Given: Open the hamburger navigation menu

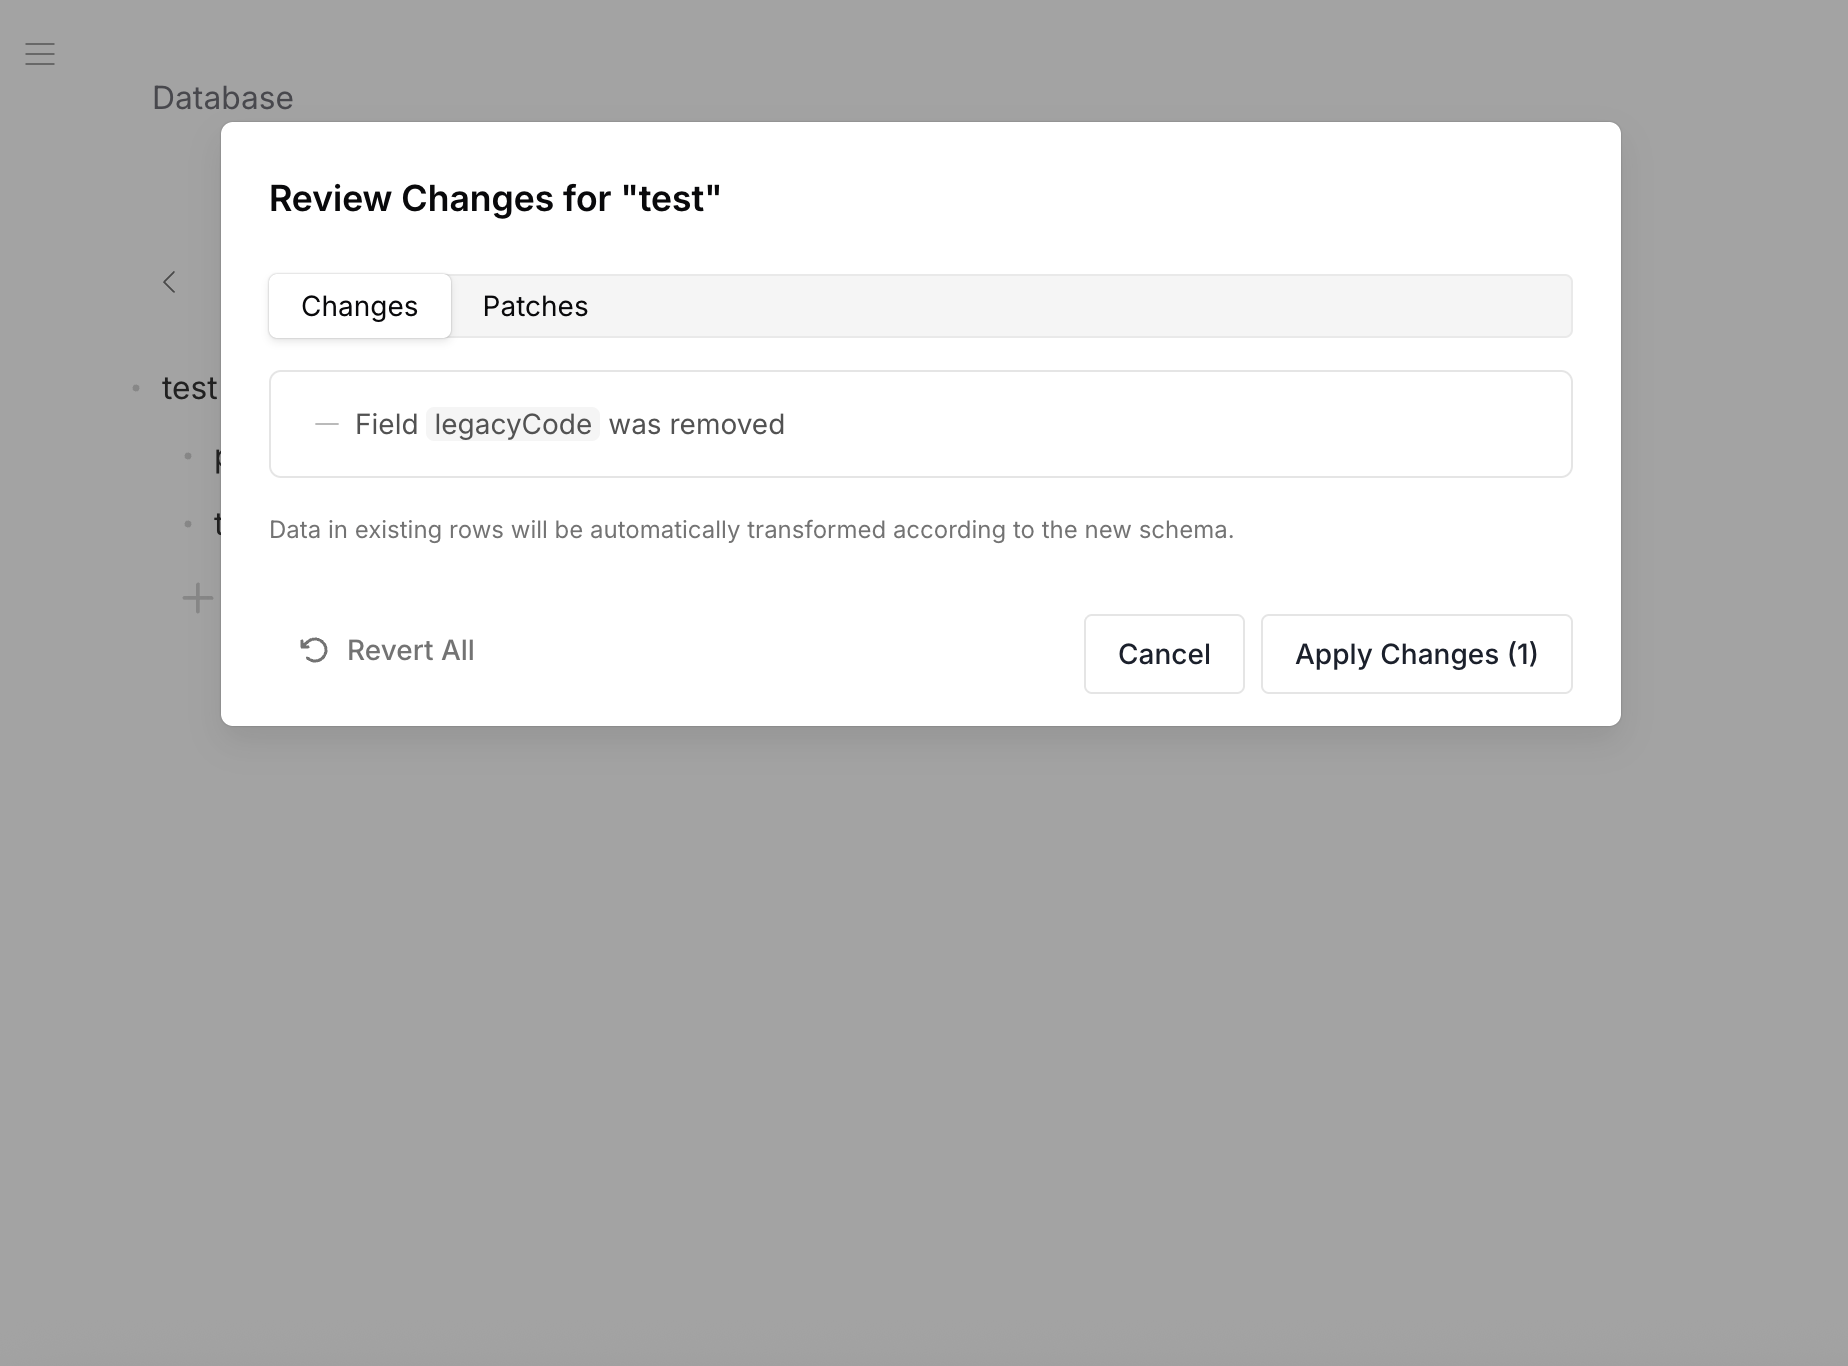Looking at the screenshot, I should tap(39, 54).
